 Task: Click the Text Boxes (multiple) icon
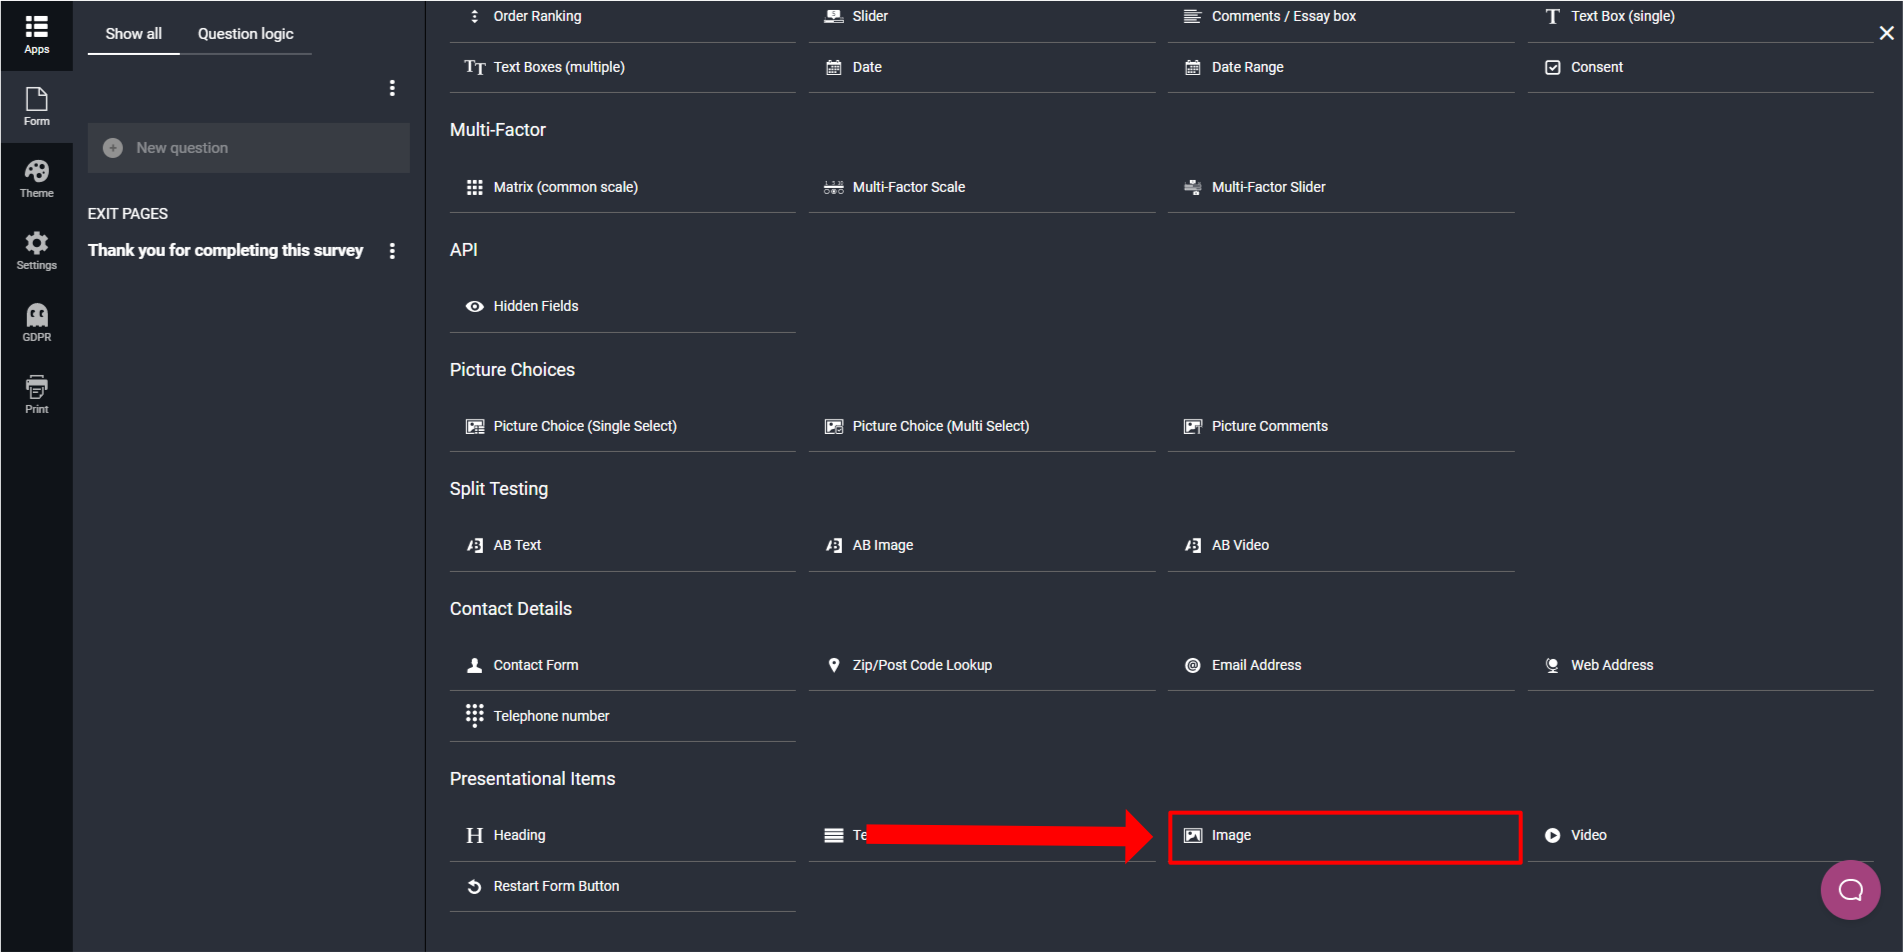point(474,67)
